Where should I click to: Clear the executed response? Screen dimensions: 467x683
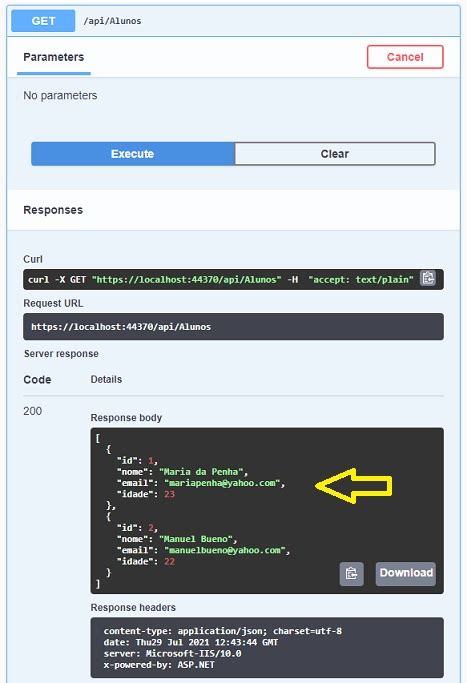point(335,154)
